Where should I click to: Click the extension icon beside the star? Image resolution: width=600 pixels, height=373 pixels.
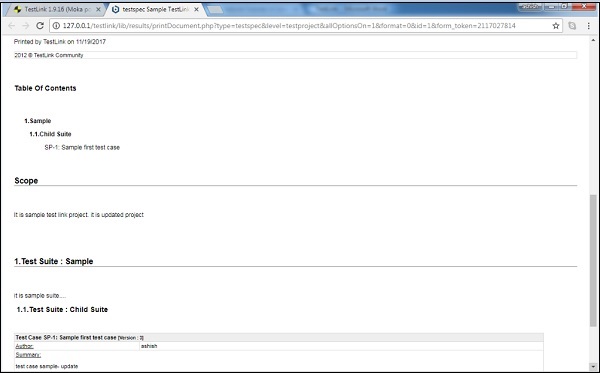coord(572,26)
